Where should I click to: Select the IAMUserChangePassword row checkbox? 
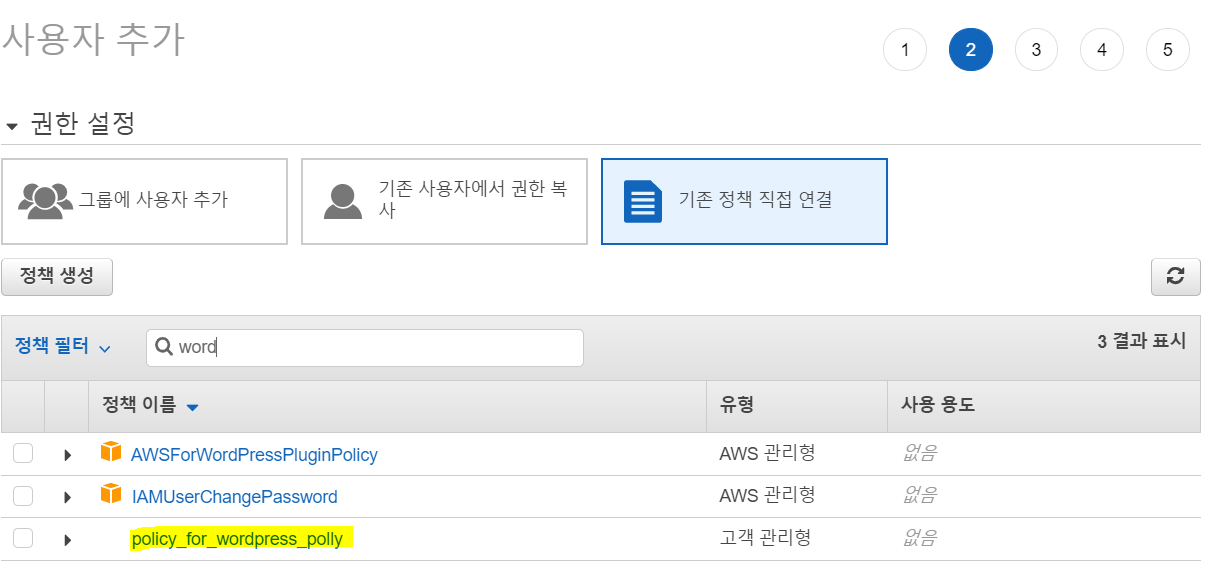click(x=23, y=496)
